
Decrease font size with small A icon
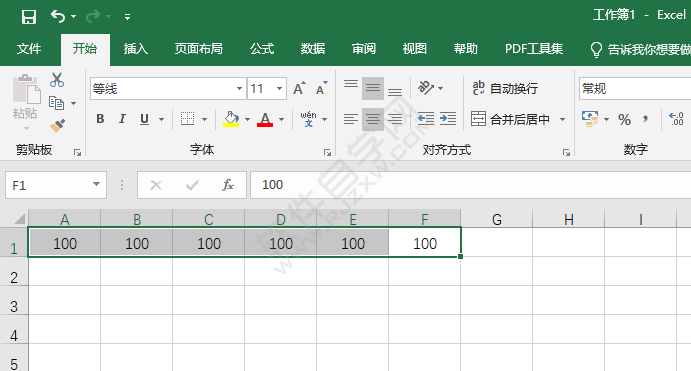(x=322, y=89)
